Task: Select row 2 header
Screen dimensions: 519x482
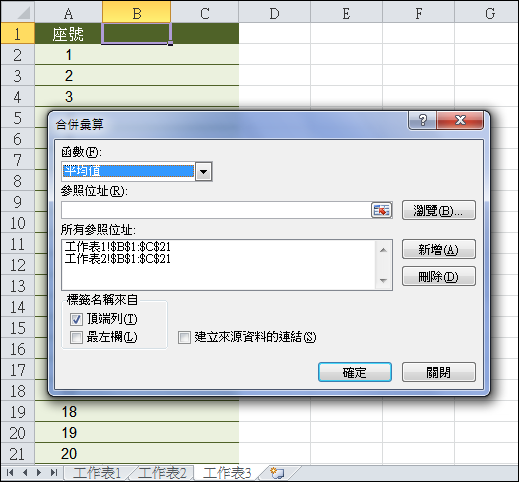Action: 18,54
